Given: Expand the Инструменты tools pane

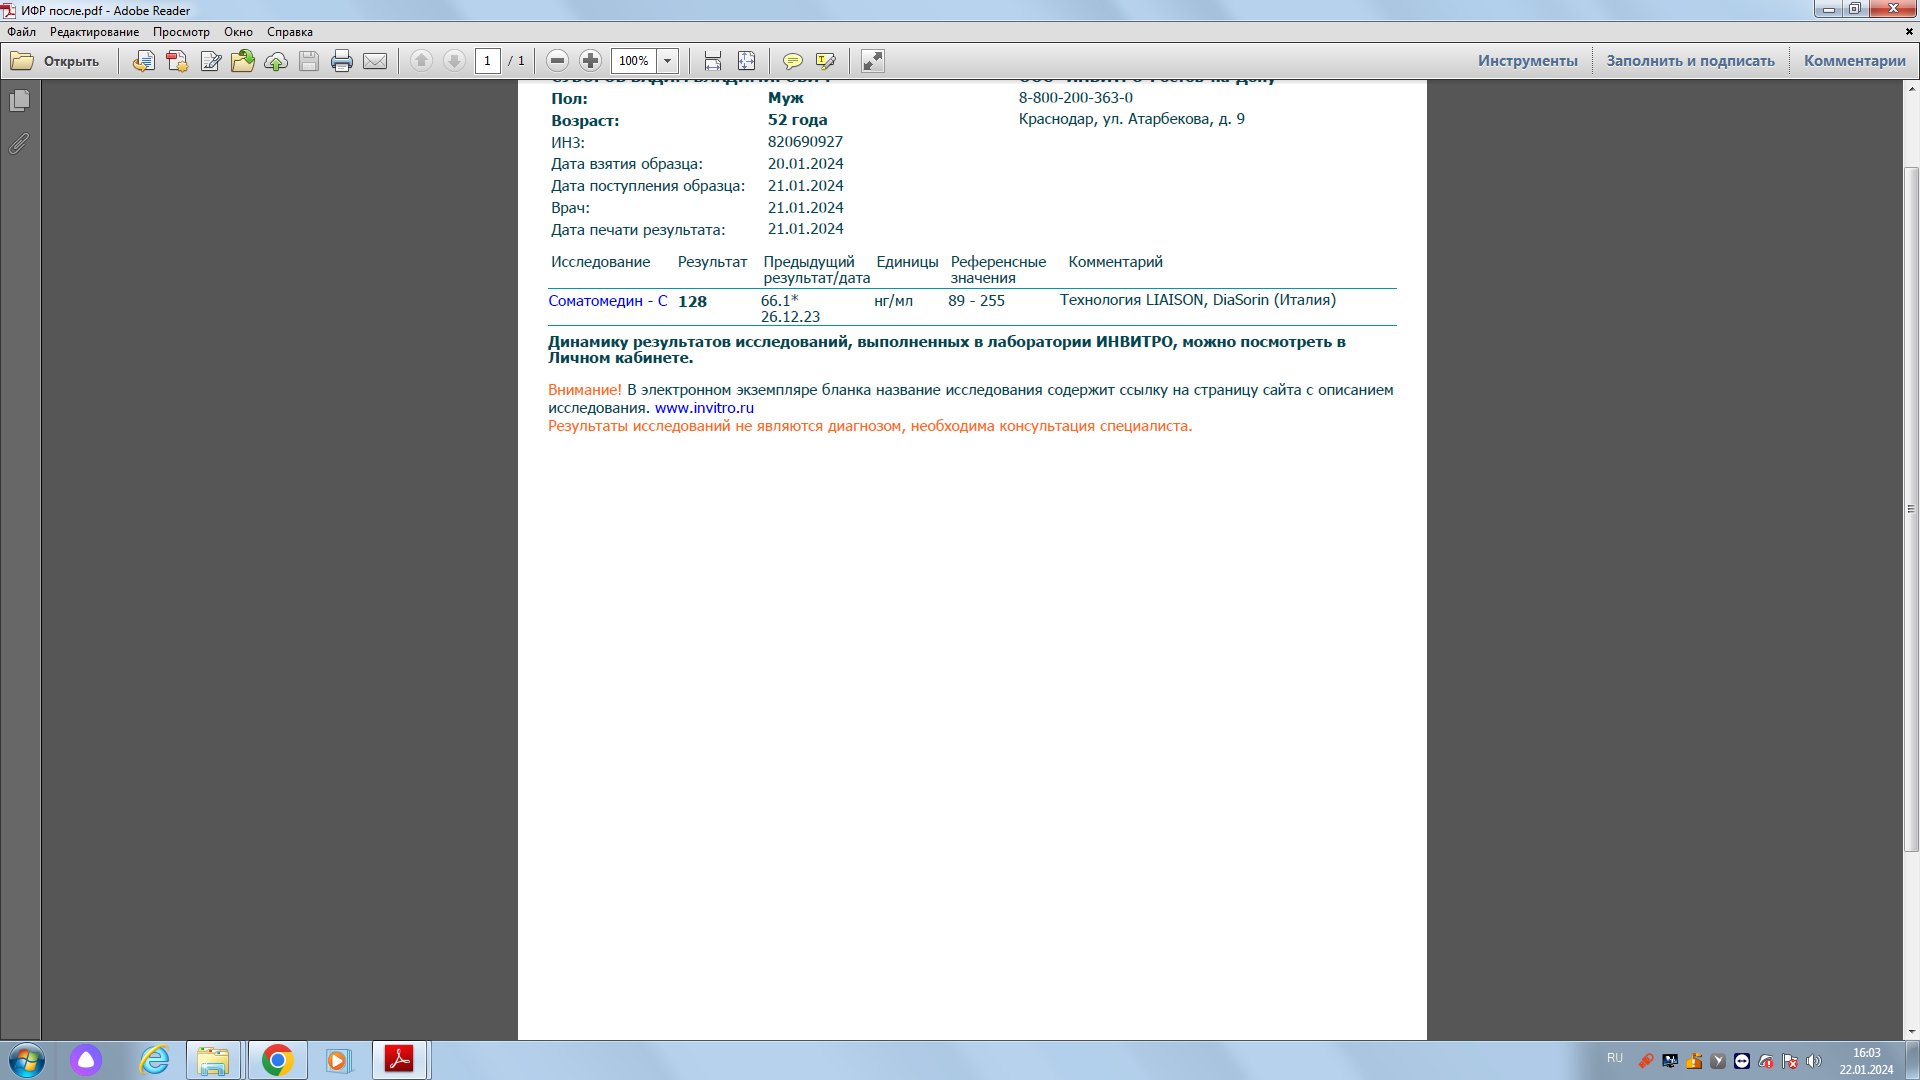Looking at the screenshot, I should click(1527, 61).
